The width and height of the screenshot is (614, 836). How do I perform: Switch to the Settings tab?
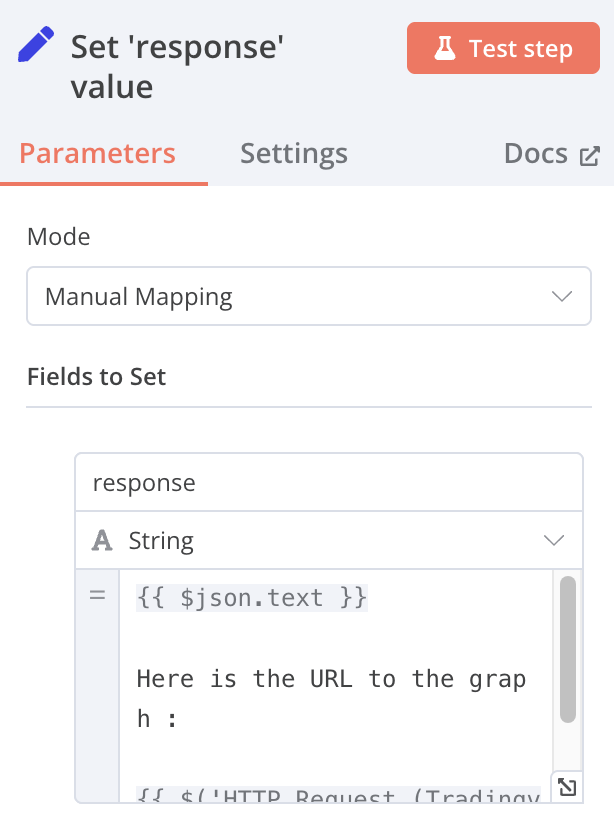[294, 154]
